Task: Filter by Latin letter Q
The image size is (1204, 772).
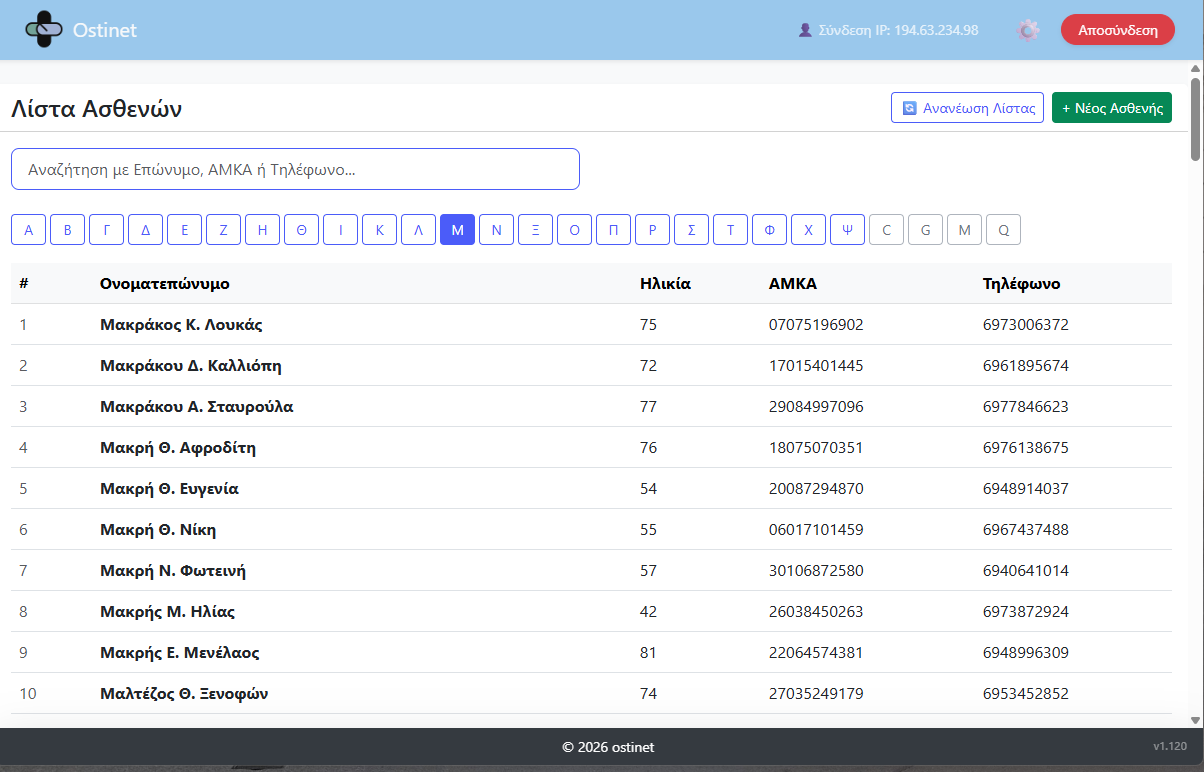Action: point(1003,230)
